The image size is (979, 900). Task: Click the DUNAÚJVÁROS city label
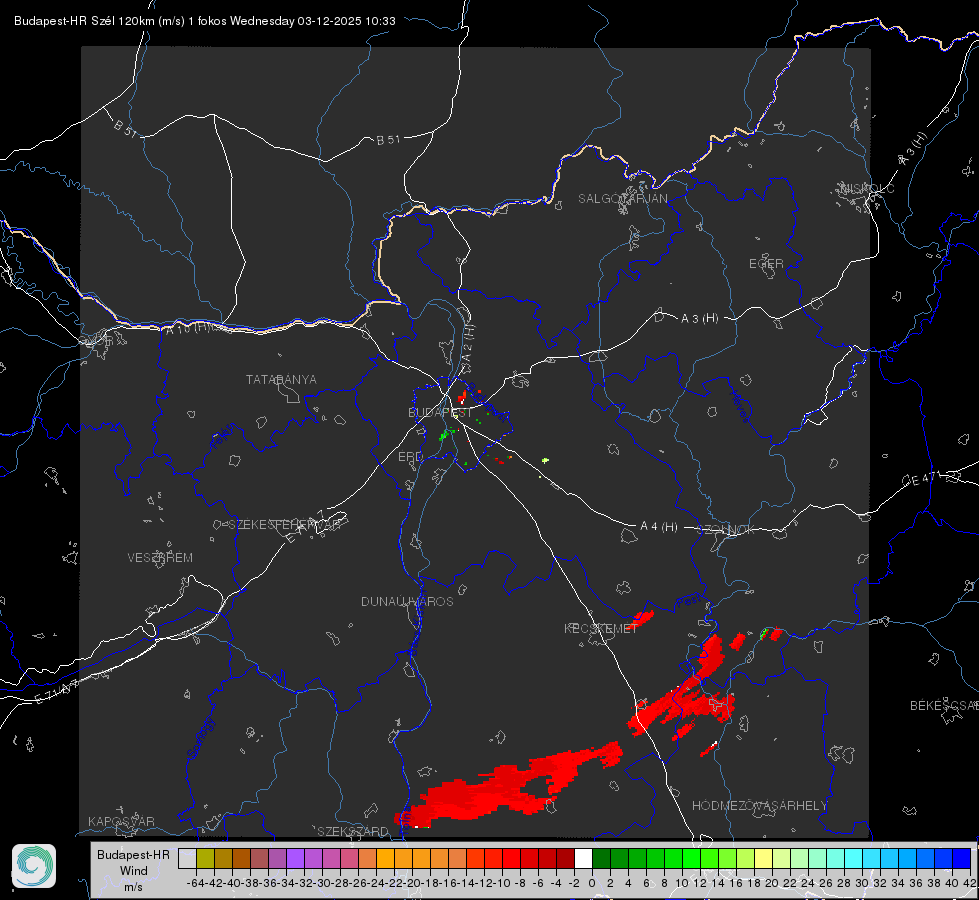click(407, 601)
